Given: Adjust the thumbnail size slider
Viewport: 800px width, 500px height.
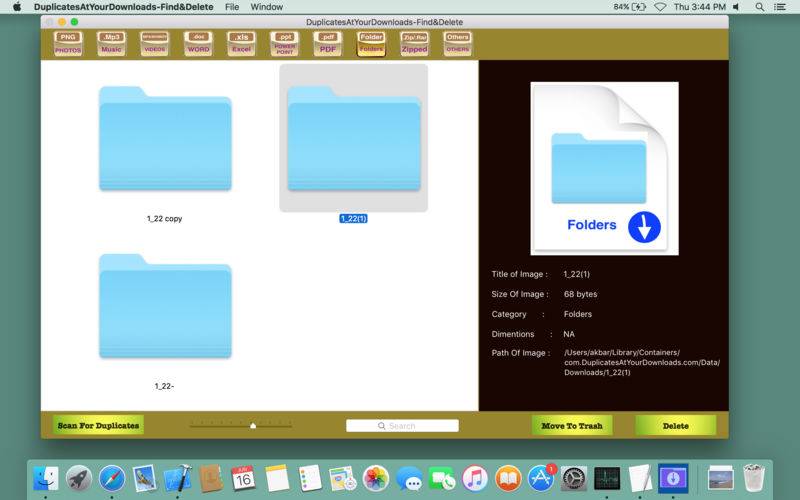Looking at the screenshot, I should 253,425.
